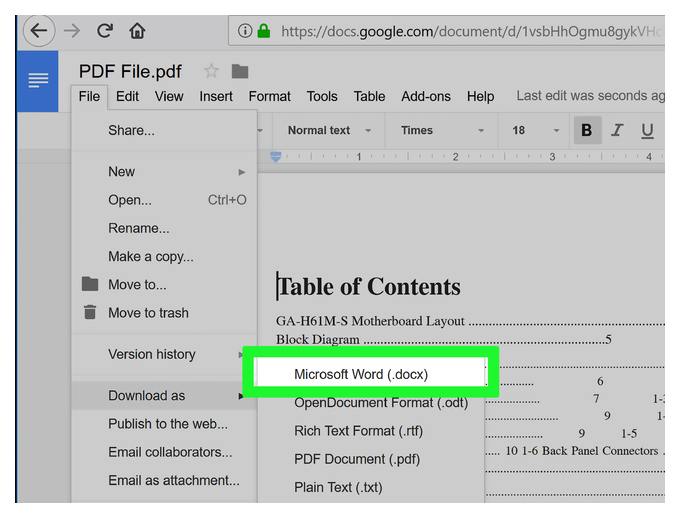Click the move-to-folder icon beside title
Image resolution: width=680 pixels, height=518 pixels.
point(240,71)
